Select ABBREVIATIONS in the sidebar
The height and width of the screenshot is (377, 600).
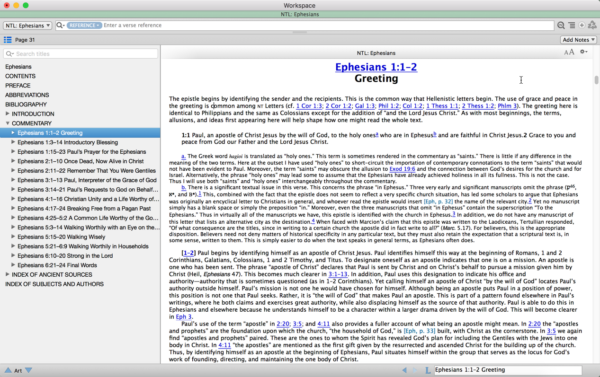(x=27, y=95)
